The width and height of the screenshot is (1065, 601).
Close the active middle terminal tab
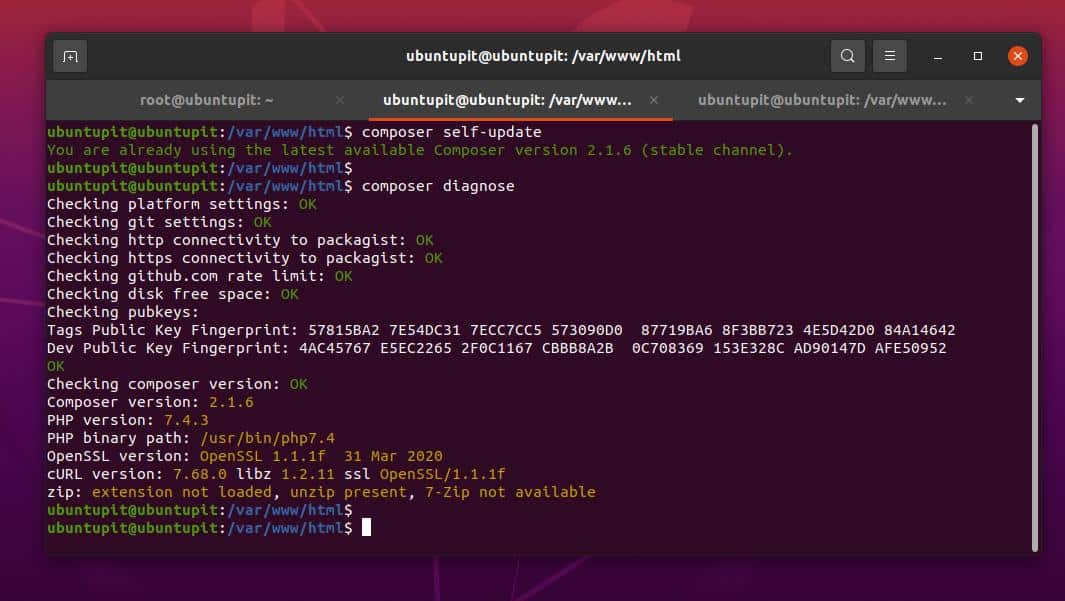coord(653,101)
